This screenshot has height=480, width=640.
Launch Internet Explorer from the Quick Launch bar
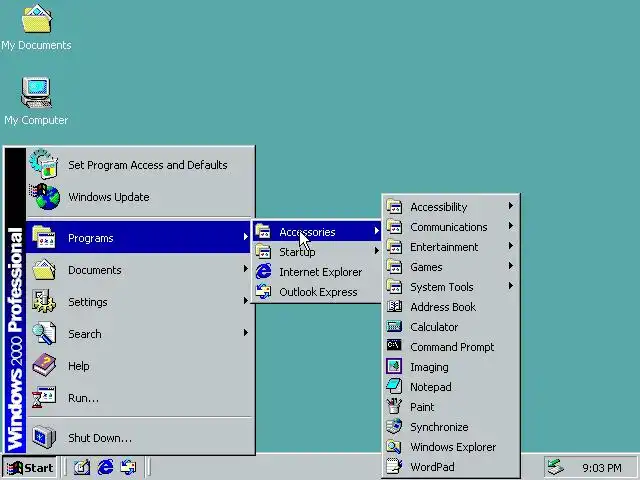click(105, 467)
